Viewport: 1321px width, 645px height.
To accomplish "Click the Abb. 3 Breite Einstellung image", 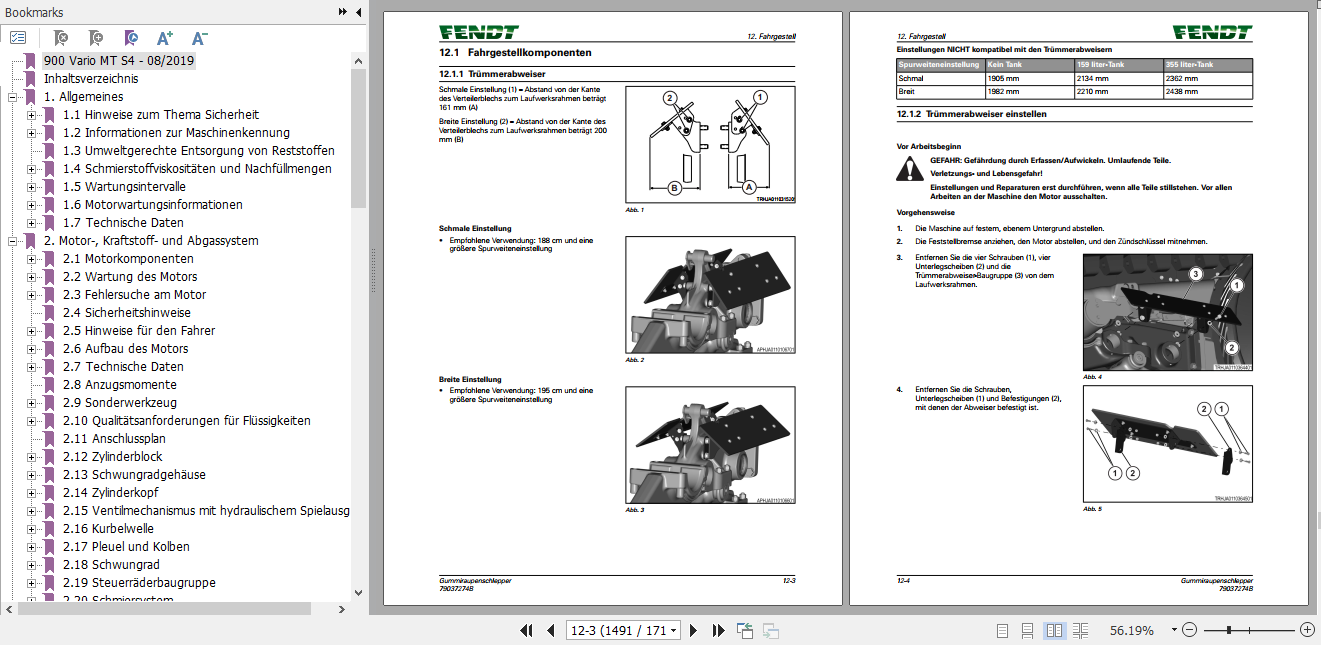I will tap(710, 445).
